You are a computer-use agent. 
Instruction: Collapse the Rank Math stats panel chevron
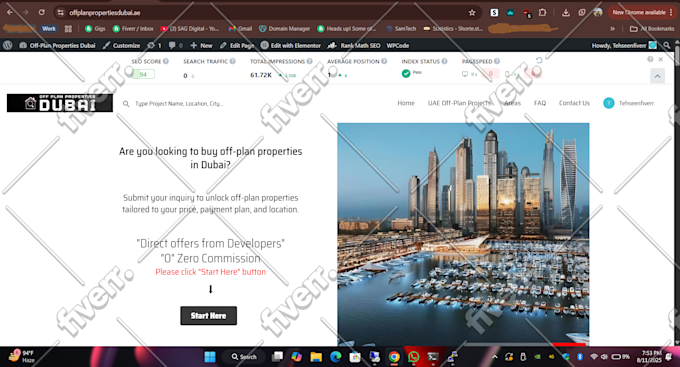(657, 76)
